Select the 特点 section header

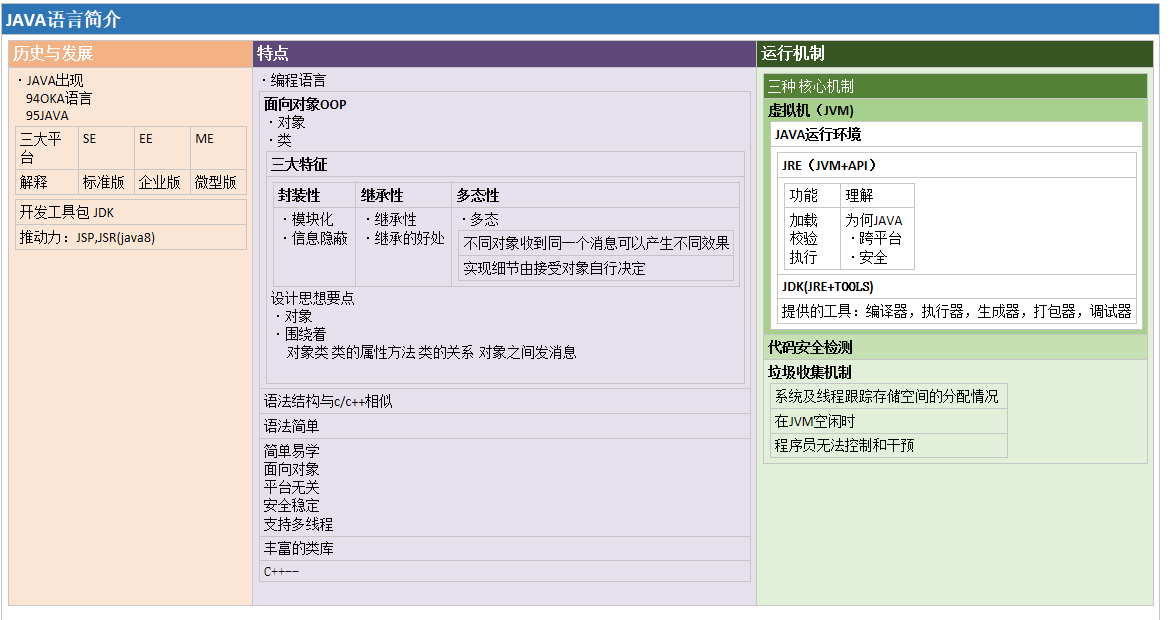tap(504, 54)
